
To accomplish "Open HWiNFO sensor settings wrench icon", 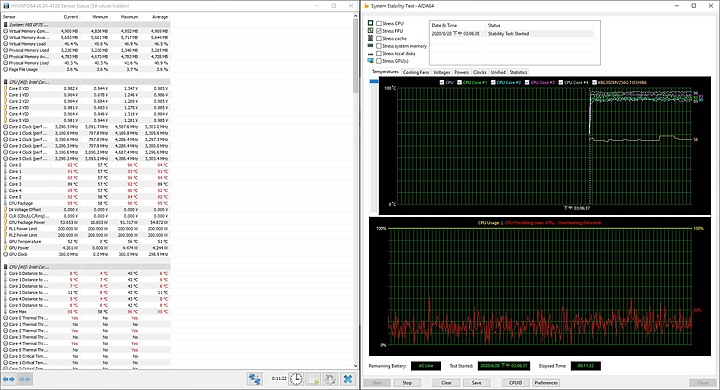I will click(x=330, y=379).
